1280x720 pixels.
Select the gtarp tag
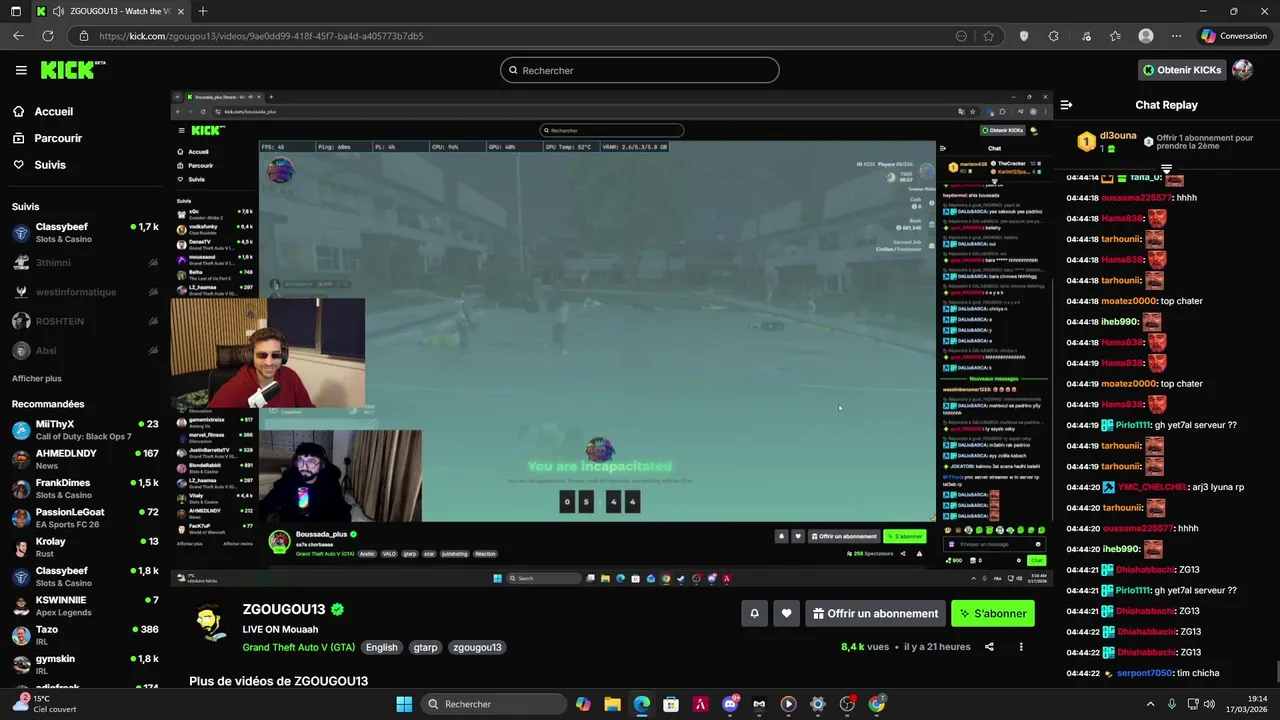[425, 647]
